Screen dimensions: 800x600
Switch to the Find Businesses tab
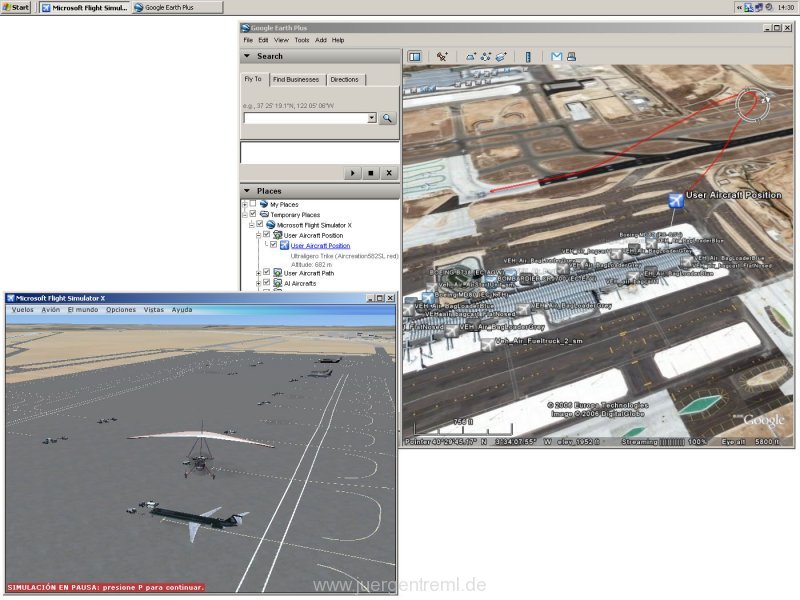click(296, 80)
